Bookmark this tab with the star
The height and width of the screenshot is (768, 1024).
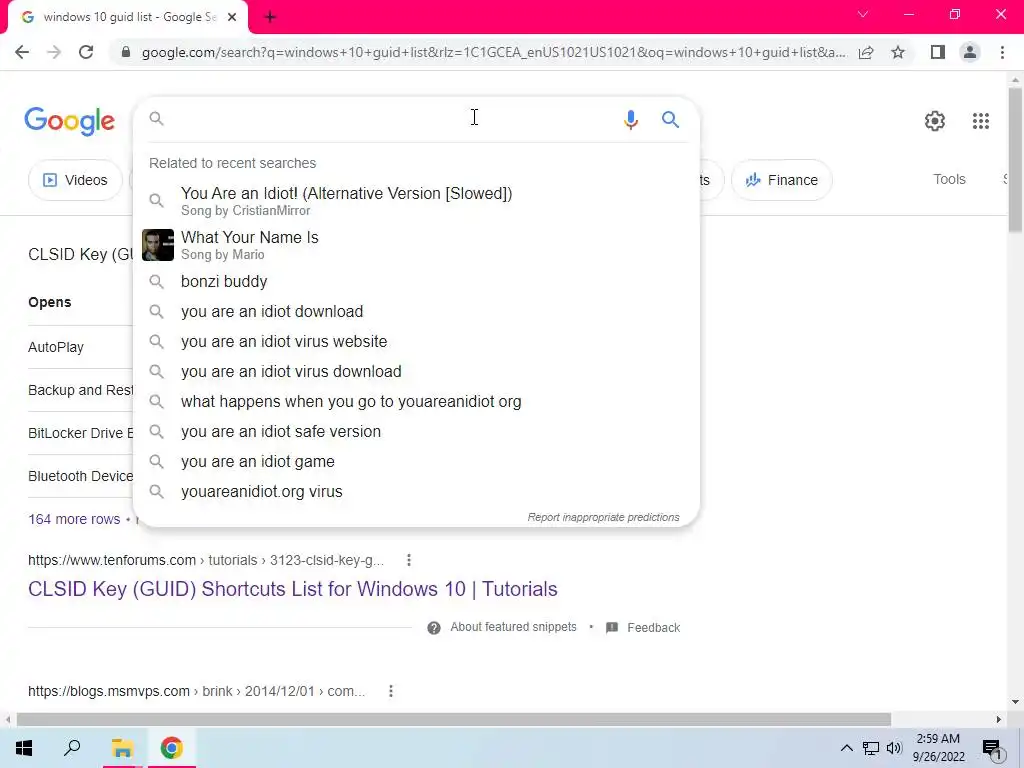898,52
